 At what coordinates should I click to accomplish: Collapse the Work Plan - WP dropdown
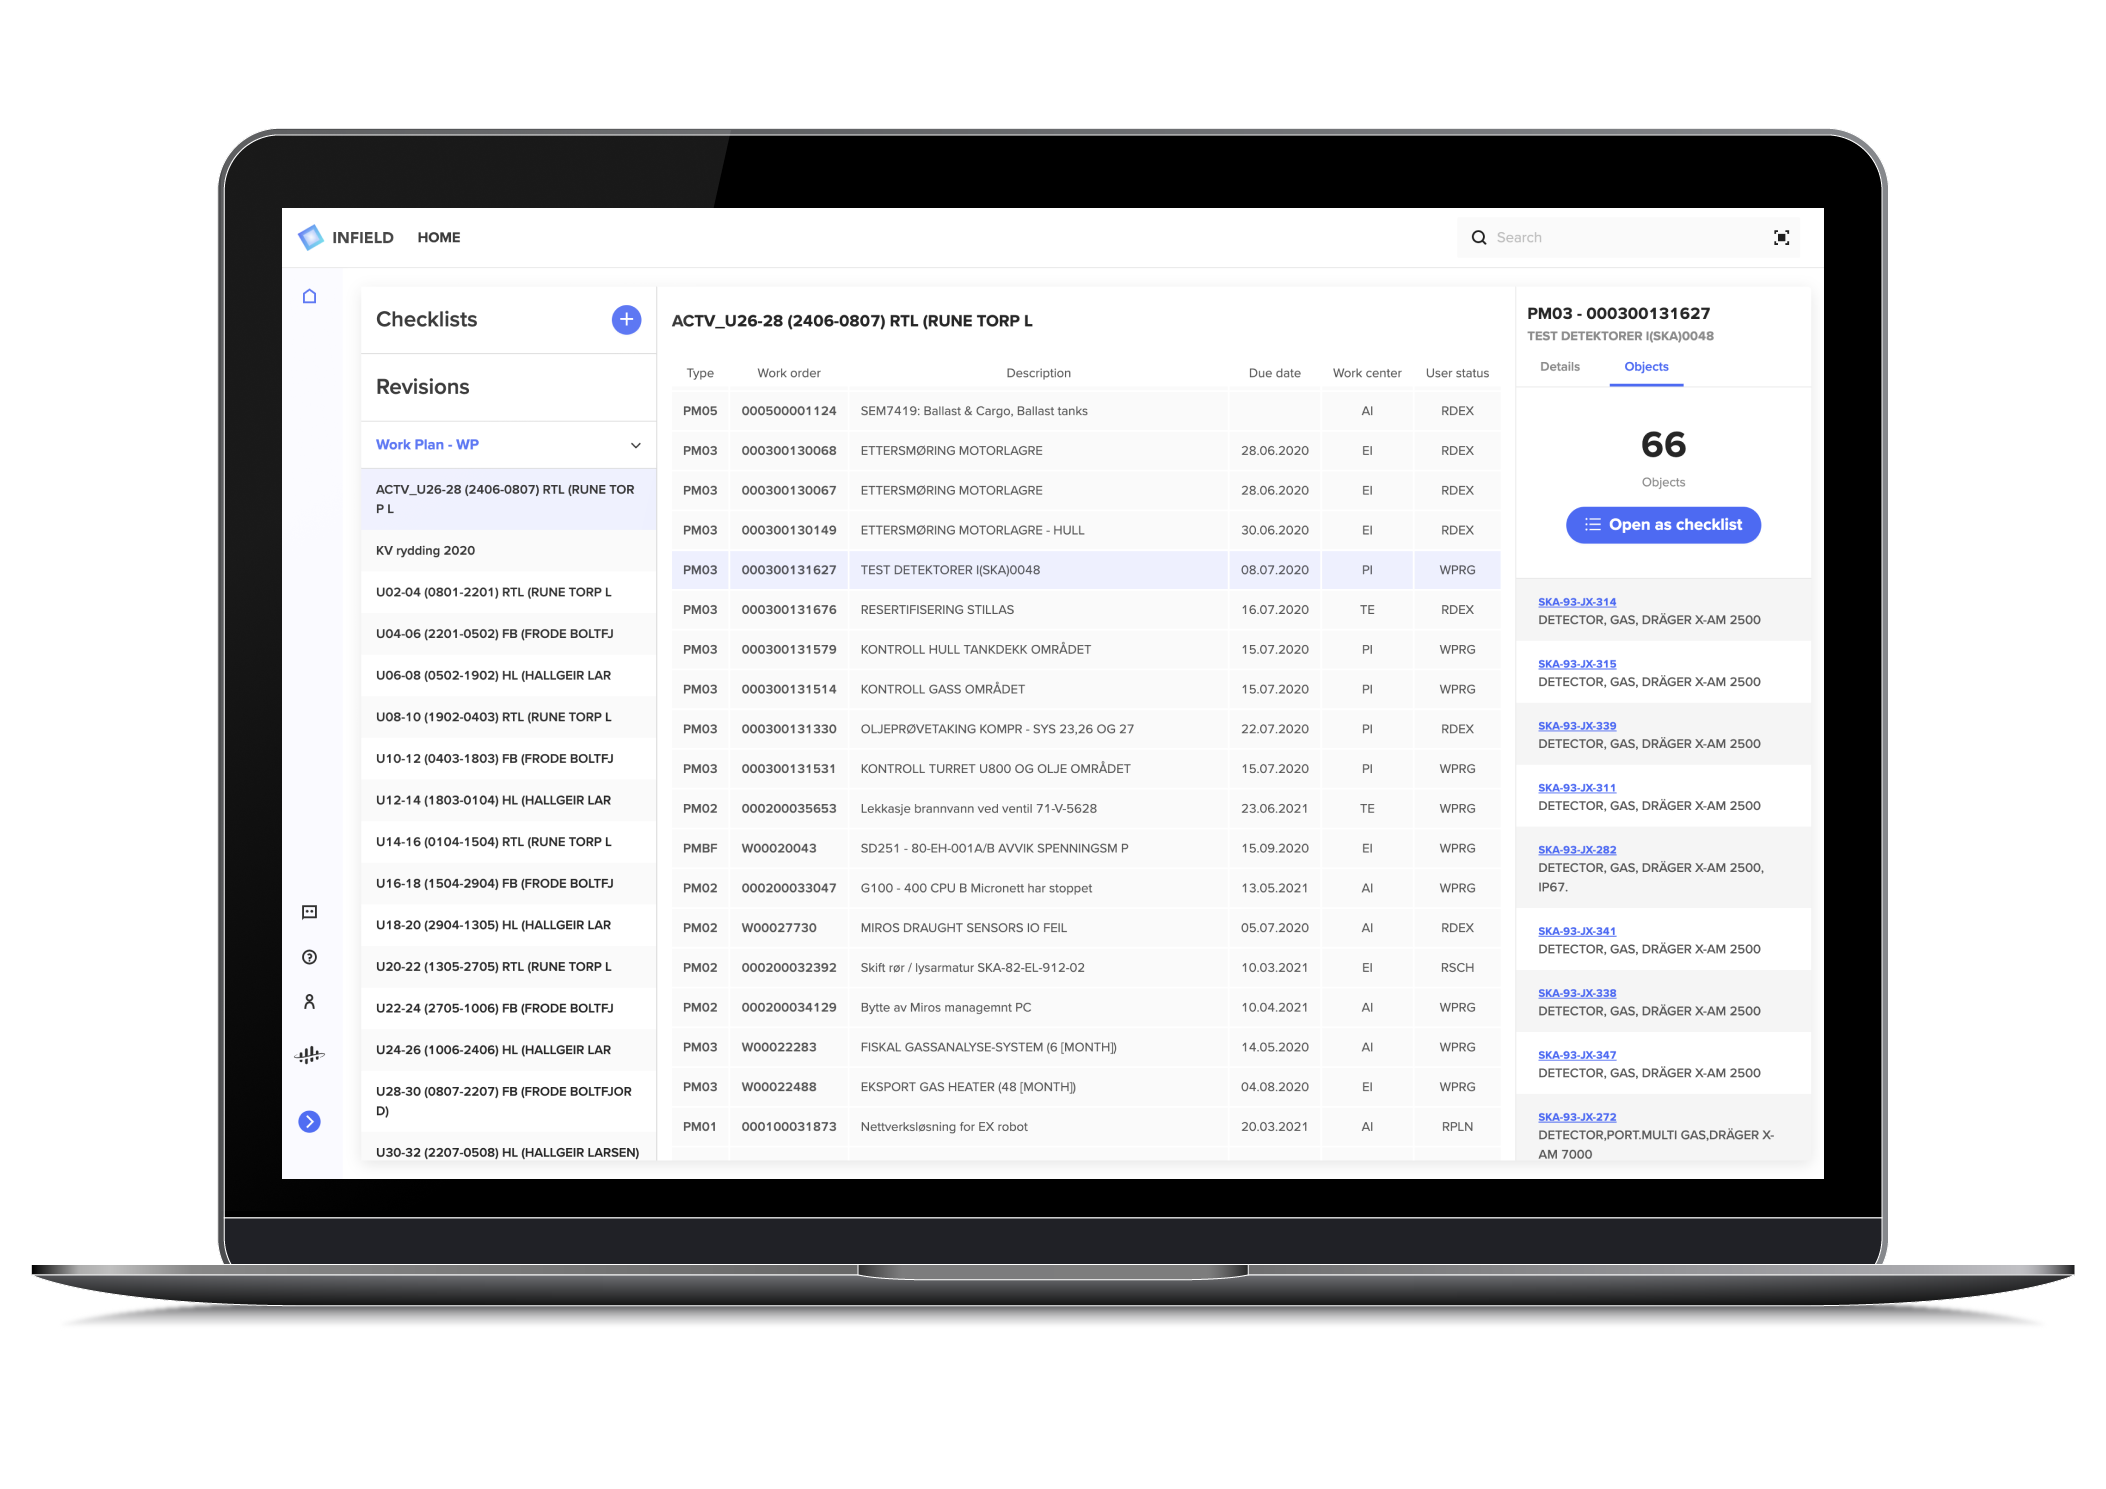click(635, 445)
